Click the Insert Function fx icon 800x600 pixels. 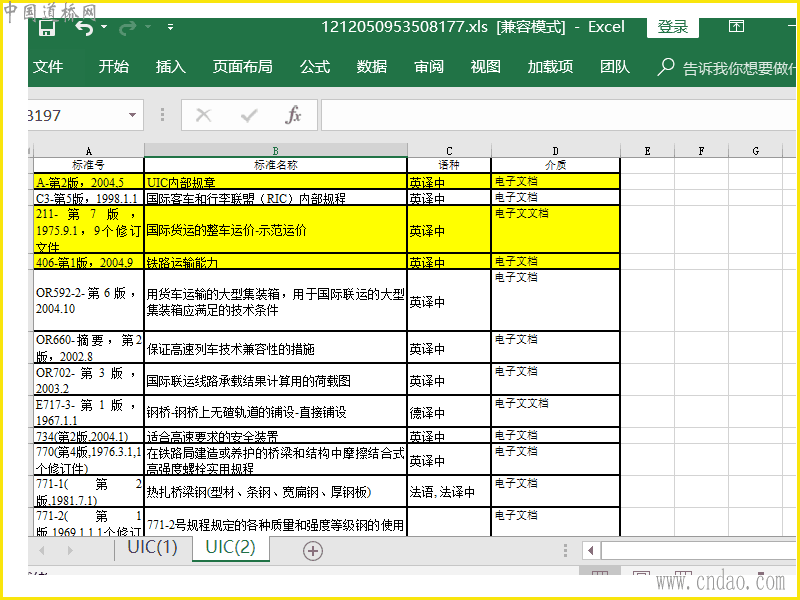[x=293, y=115]
